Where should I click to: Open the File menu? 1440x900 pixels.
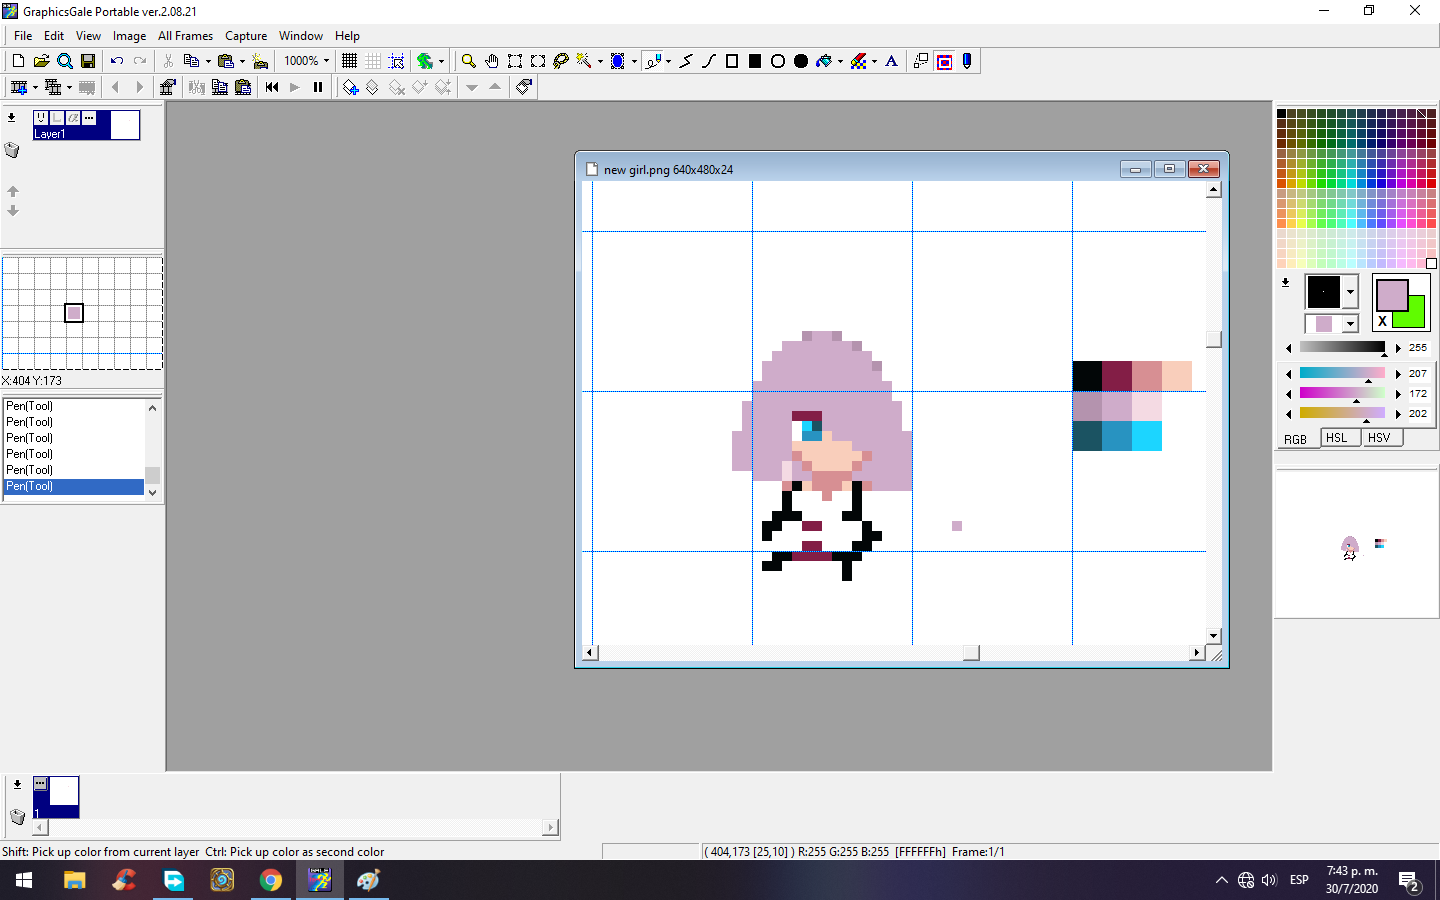click(23, 36)
